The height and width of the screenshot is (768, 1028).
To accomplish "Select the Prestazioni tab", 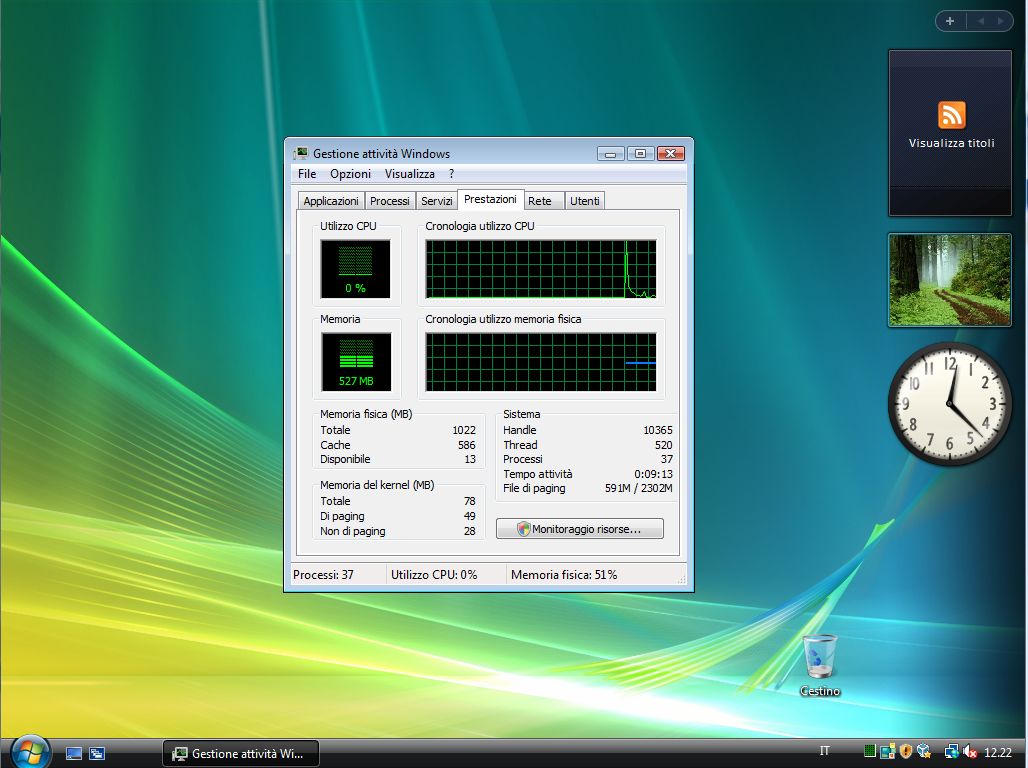I will 490,199.
